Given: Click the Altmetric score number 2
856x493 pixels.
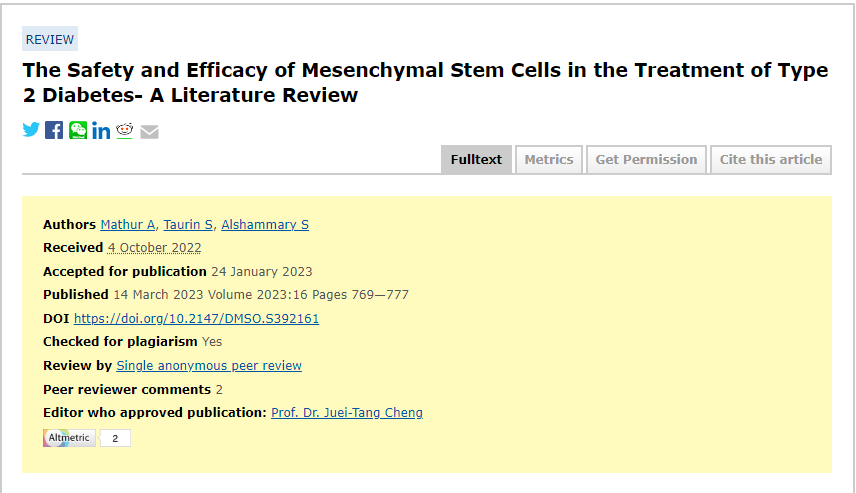Looking at the screenshot, I should point(115,438).
